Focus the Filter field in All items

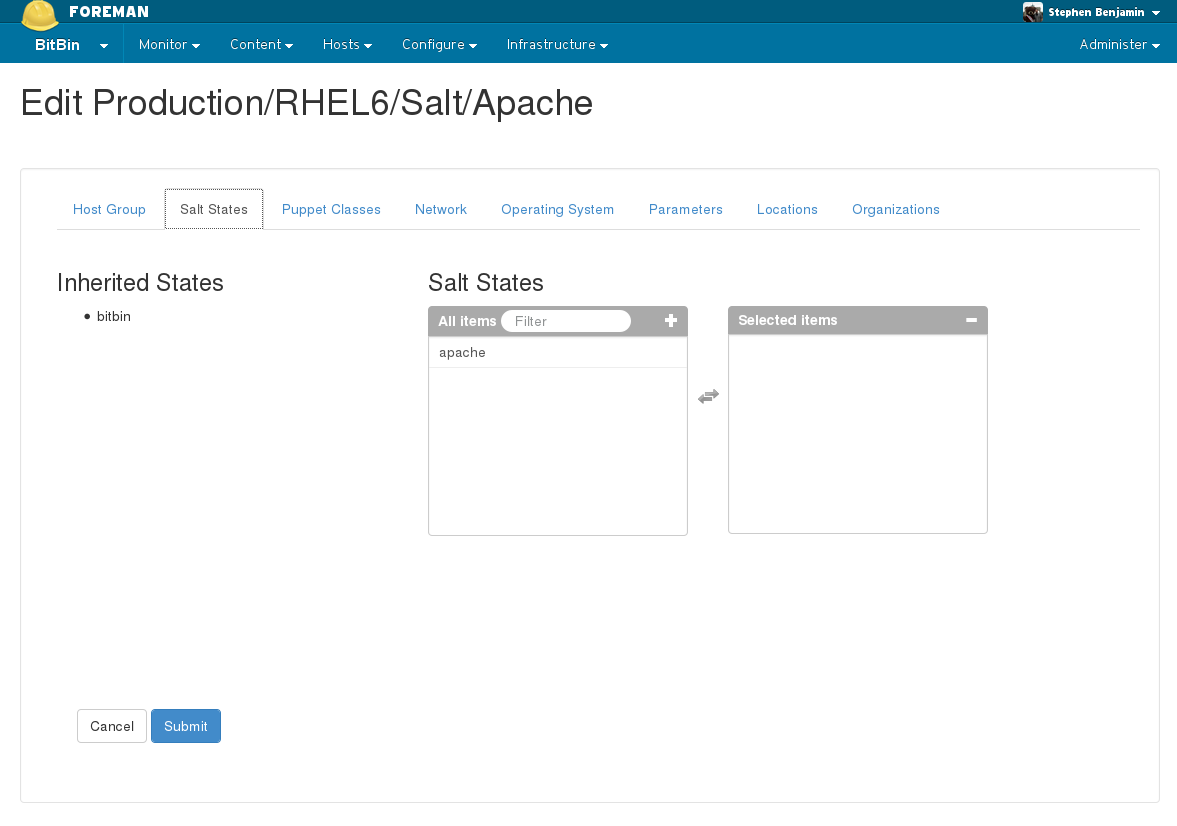point(566,321)
